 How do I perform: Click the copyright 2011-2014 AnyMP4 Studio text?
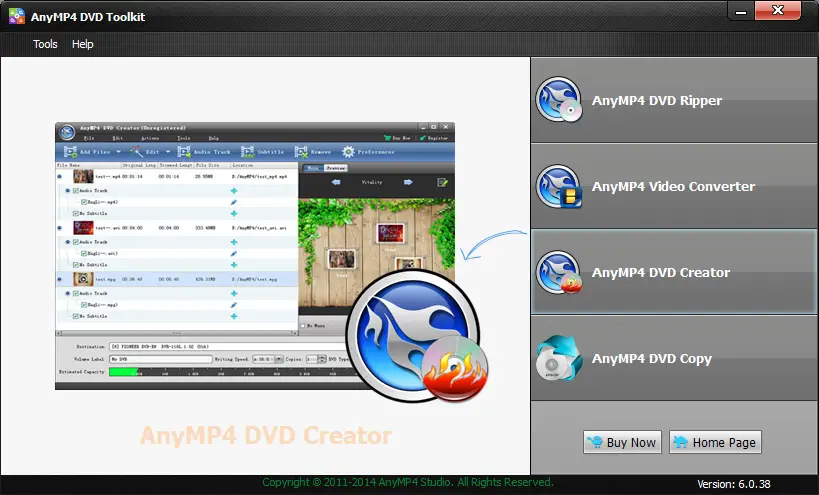(x=407, y=482)
